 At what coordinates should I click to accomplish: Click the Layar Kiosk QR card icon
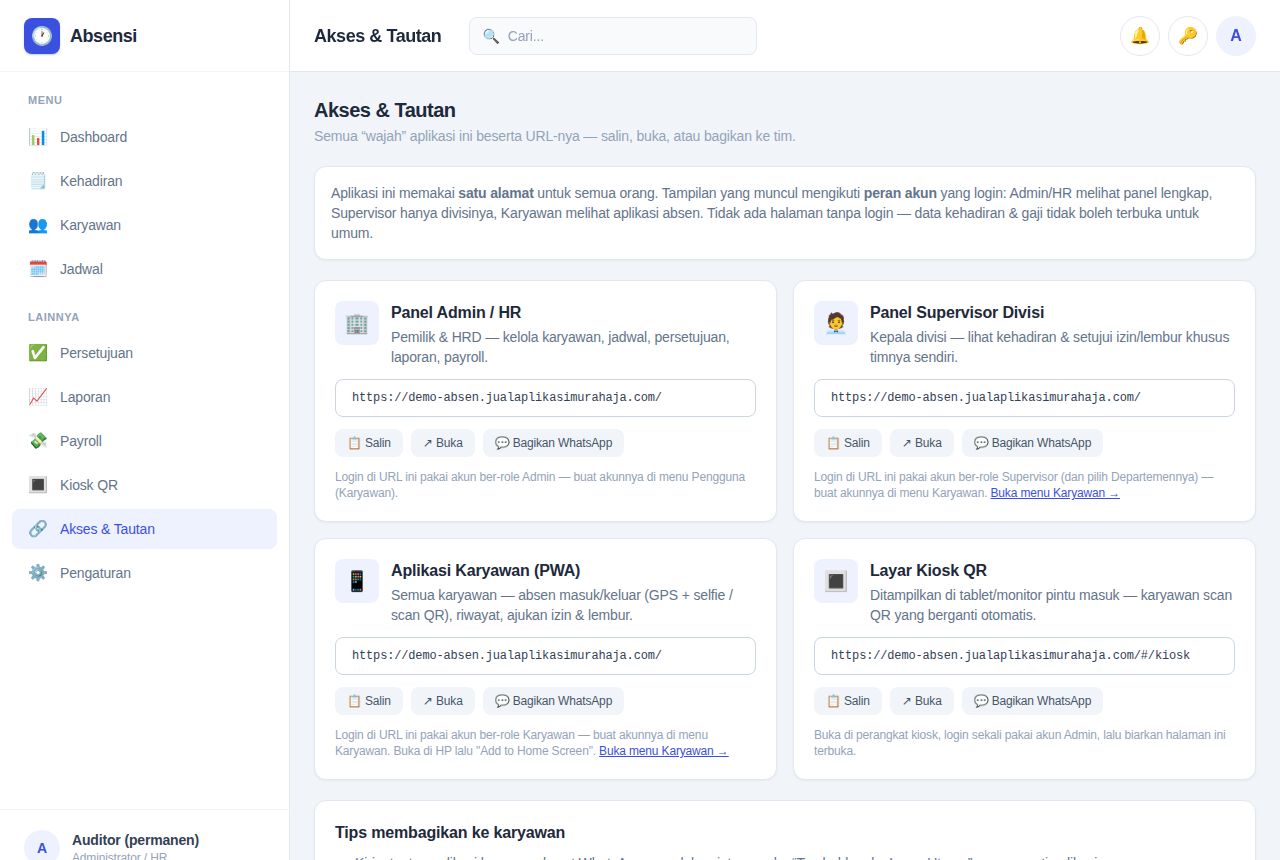(x=836, y=581)
